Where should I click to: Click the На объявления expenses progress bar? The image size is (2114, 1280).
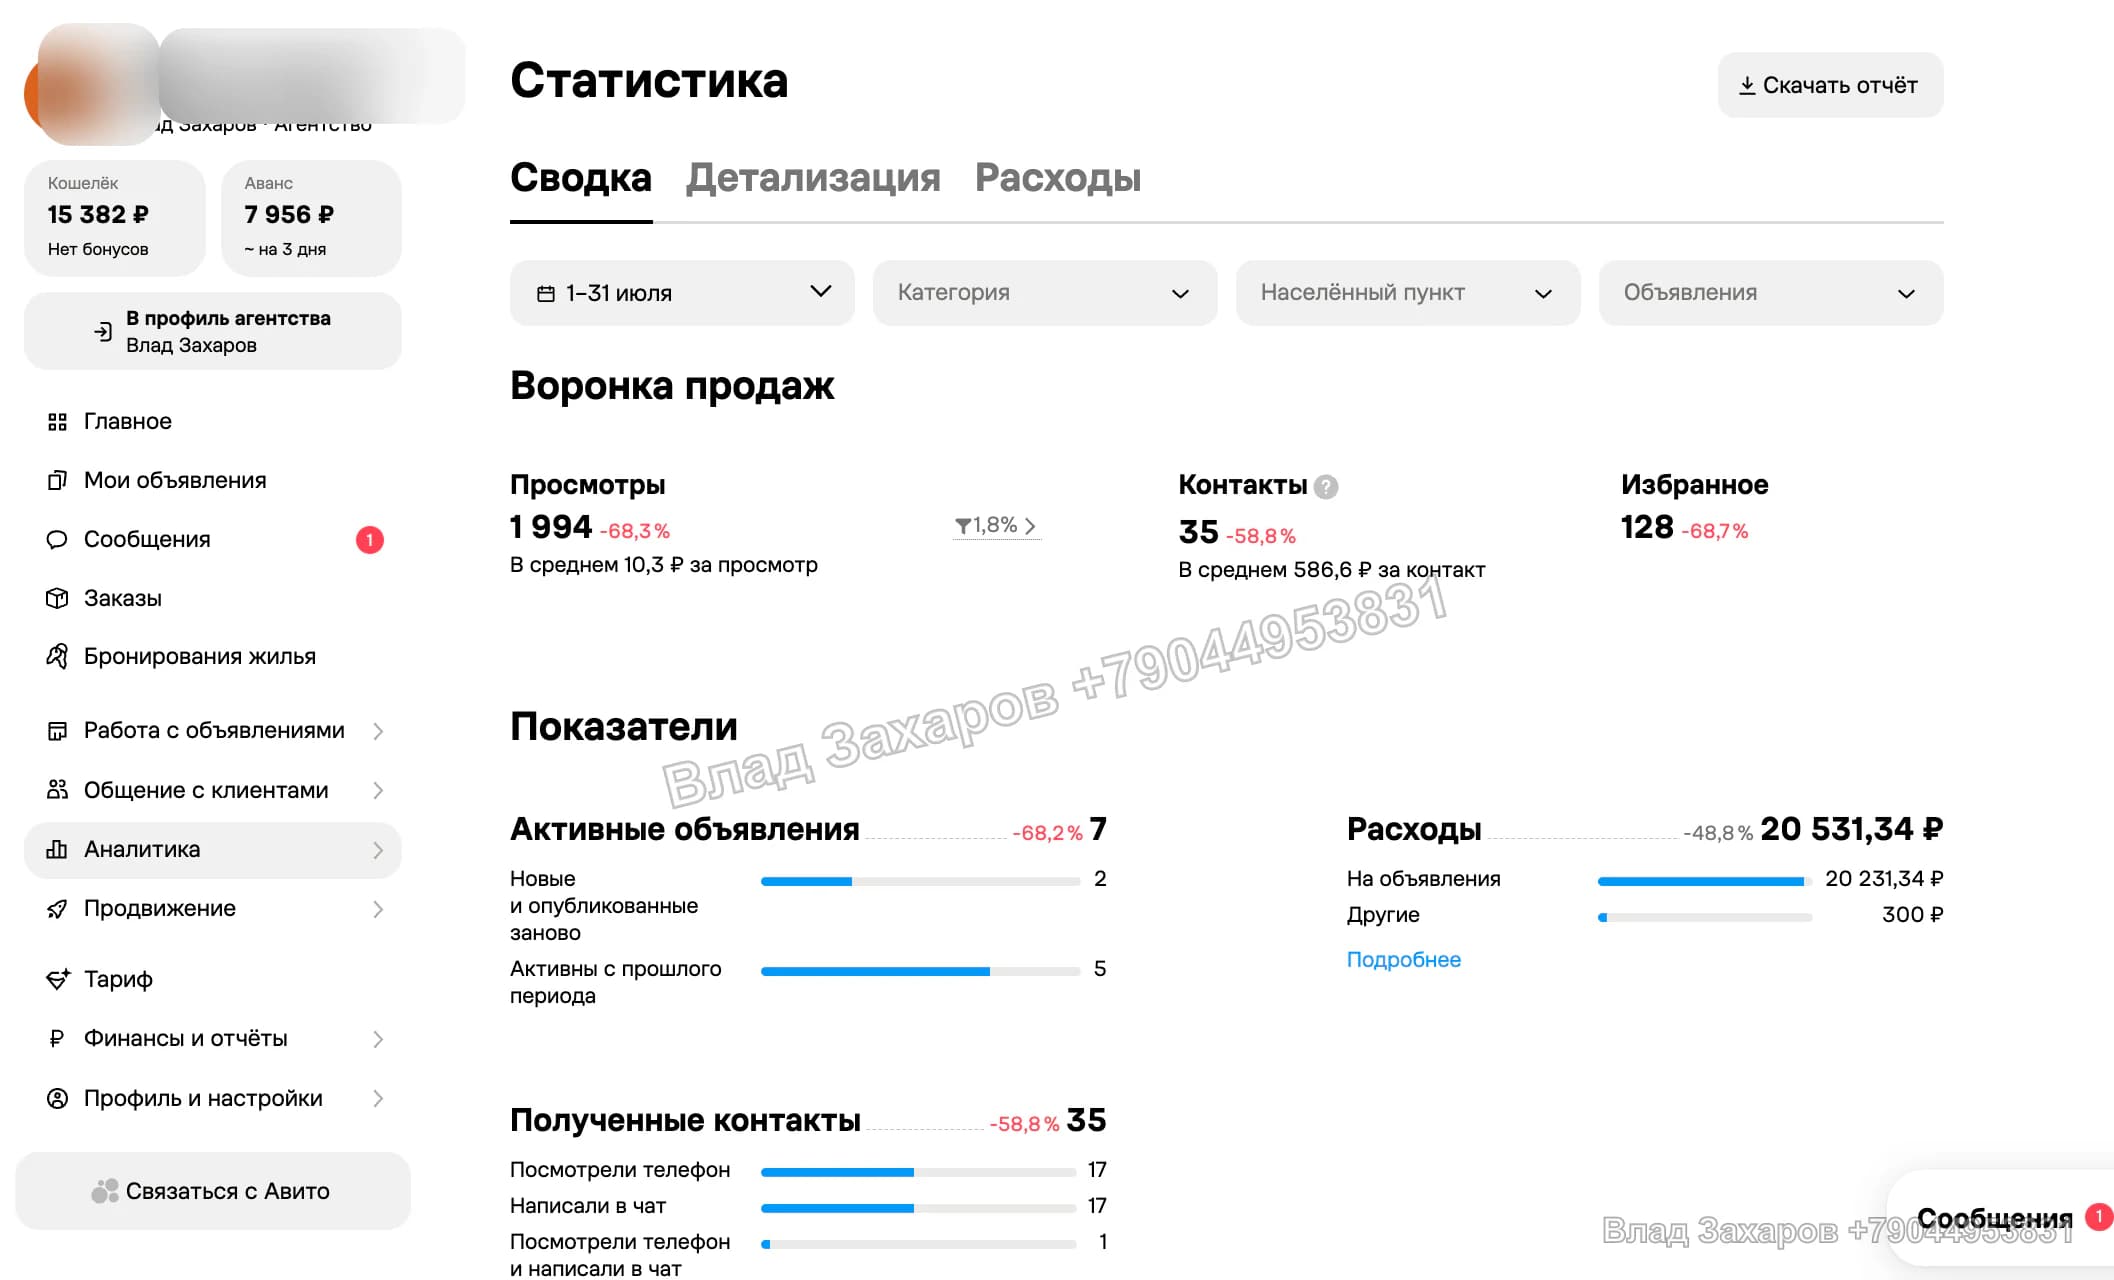[1705, 882]
